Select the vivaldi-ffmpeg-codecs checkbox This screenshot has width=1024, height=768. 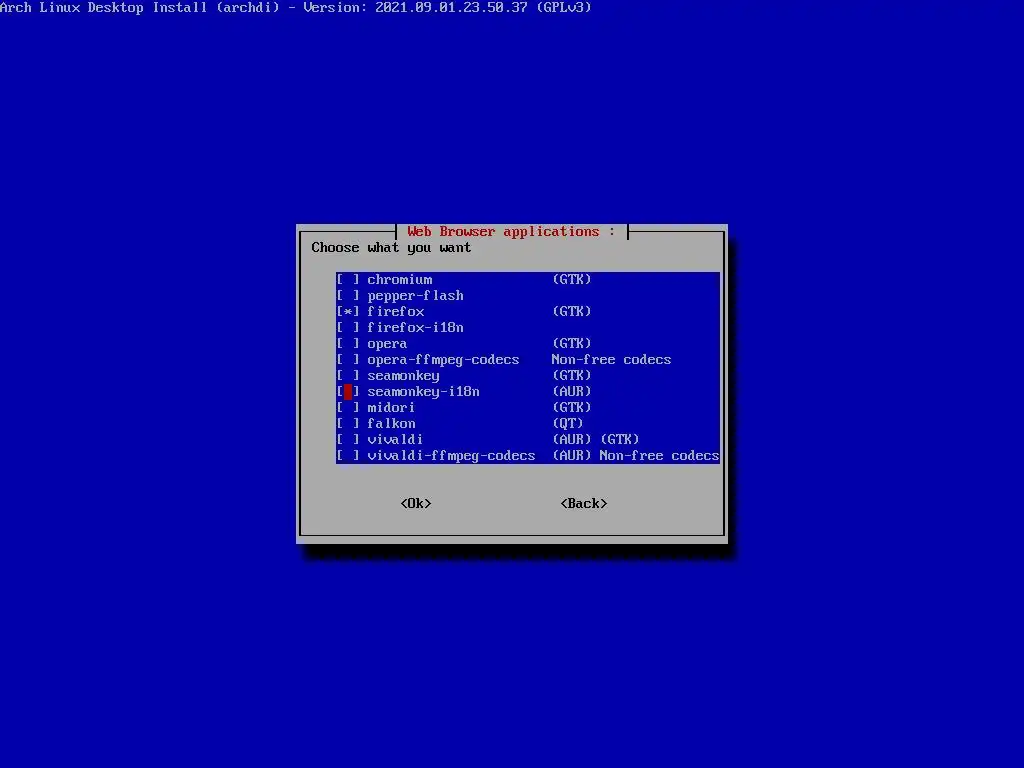click(348, 456)
